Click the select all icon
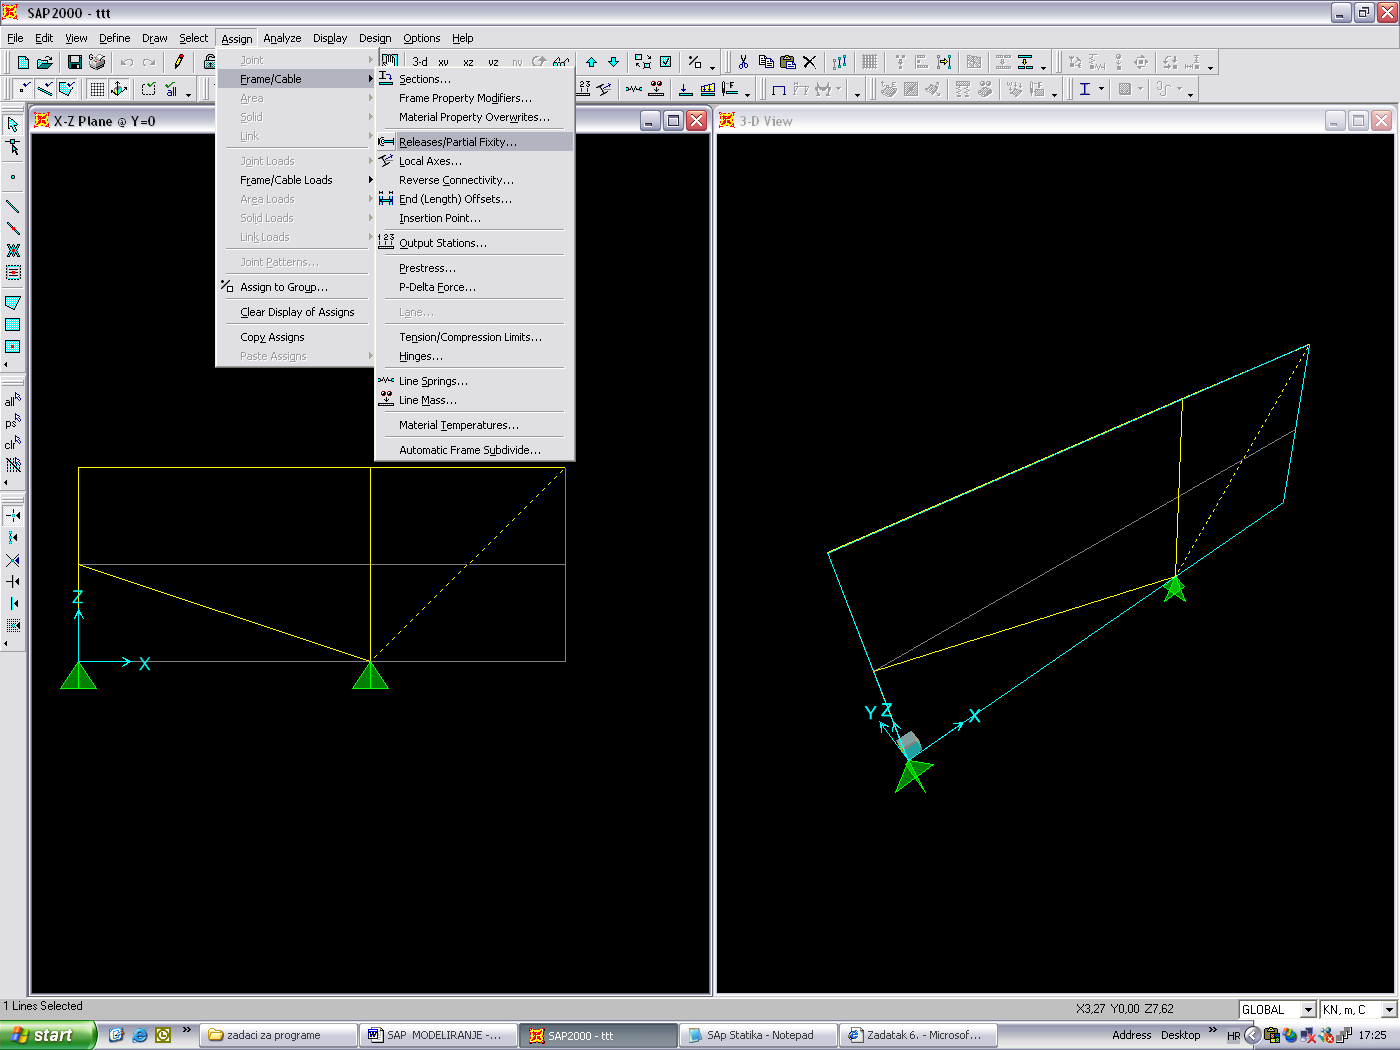1400x1050 pixels. click(13, 400)
